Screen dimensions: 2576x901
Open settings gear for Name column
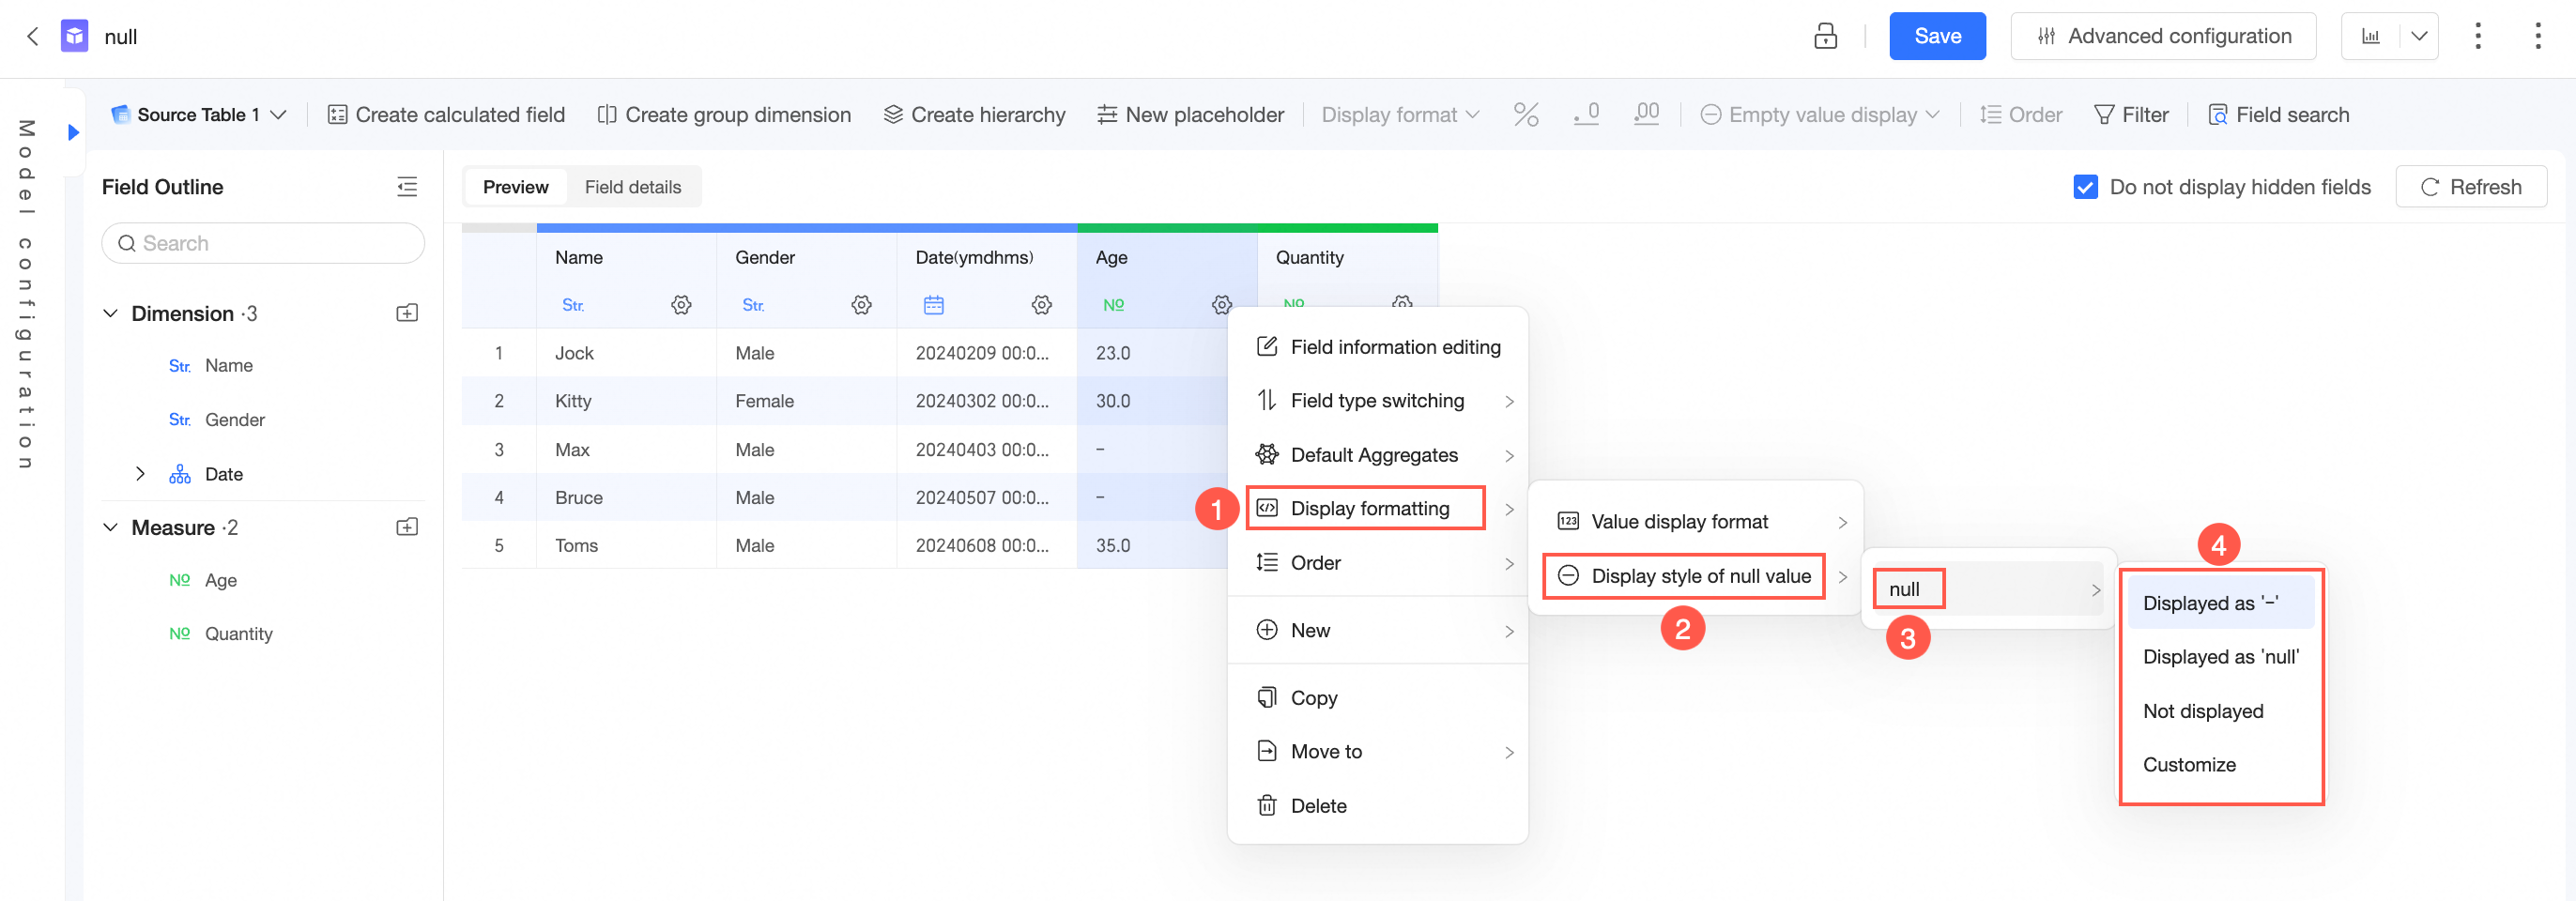click(x=681, y=305)
